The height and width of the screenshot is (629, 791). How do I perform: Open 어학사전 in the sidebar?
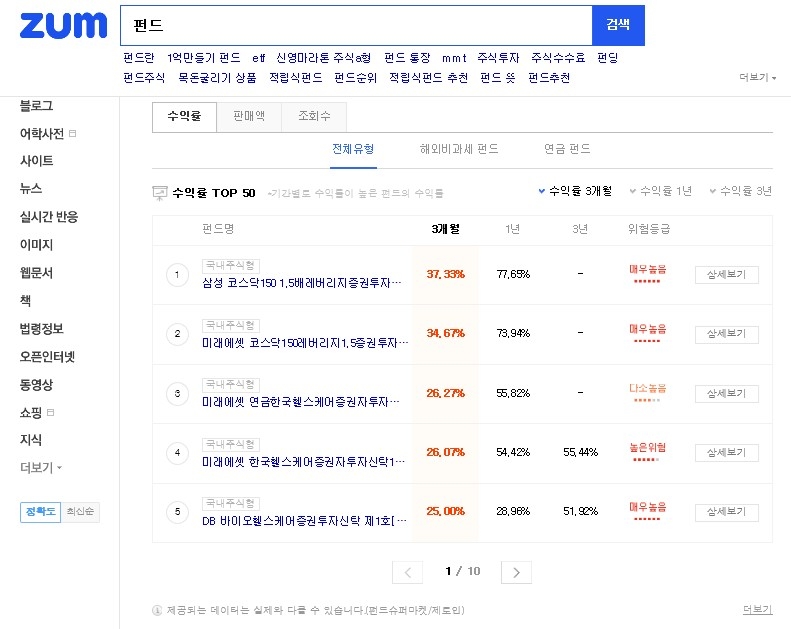(42, 134)
